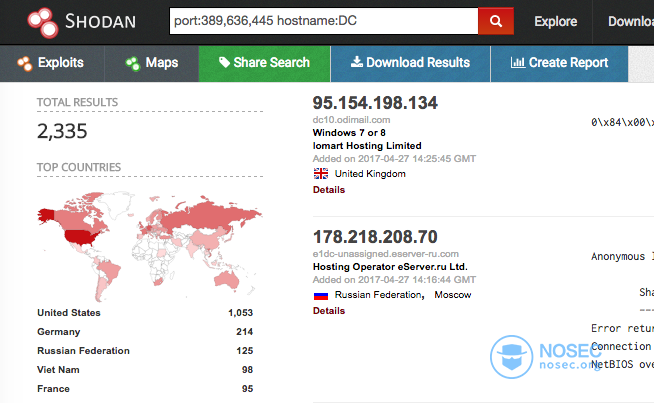This screenshot has width=654, height=403.
Task: Open the Explore menu item
Action: (556, 21)
